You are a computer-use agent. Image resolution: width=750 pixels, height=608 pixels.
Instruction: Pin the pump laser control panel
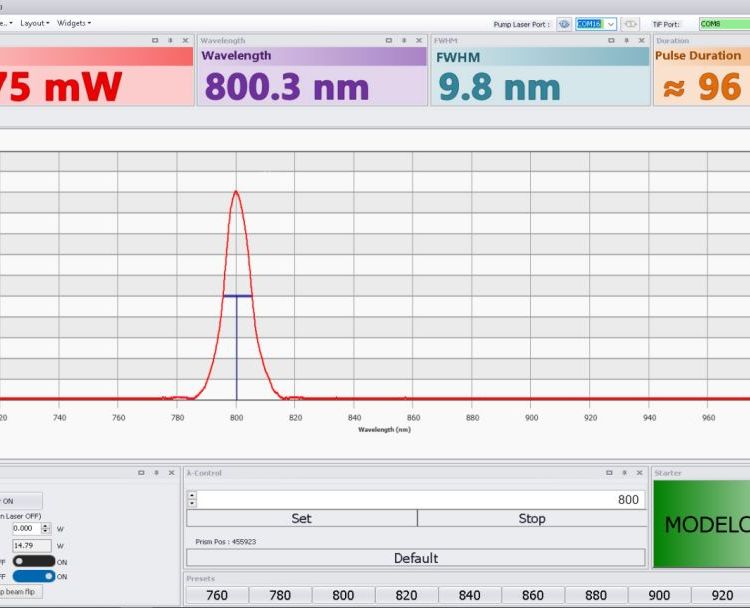(156, 473)
